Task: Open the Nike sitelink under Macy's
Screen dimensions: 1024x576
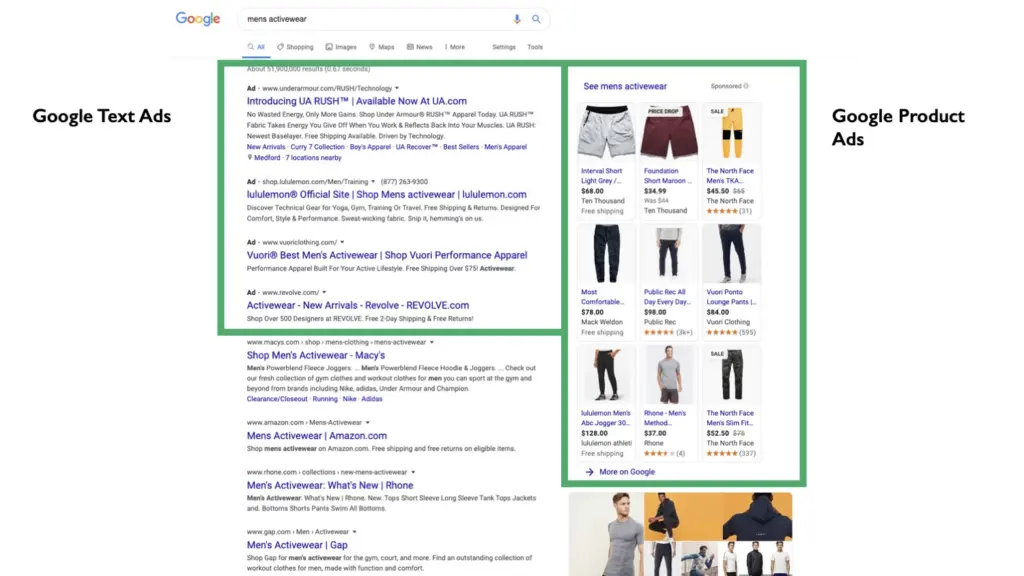Action: pos(349,399)
